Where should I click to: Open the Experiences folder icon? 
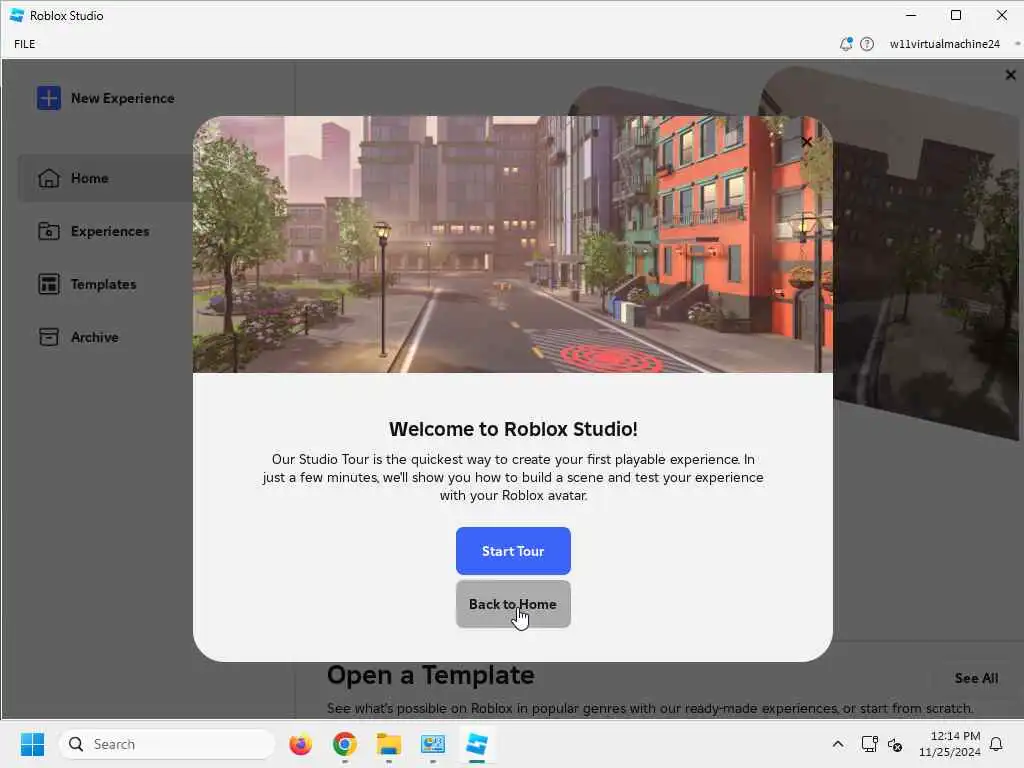49,231
